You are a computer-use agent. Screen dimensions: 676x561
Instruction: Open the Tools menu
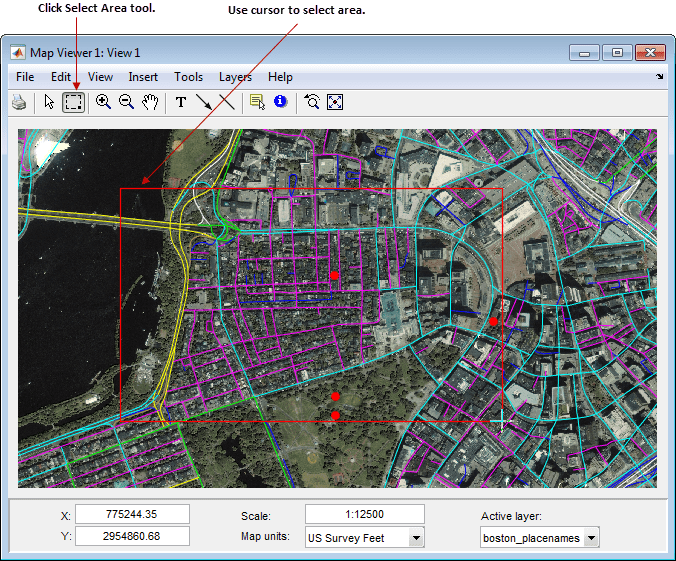click(188, 77)
